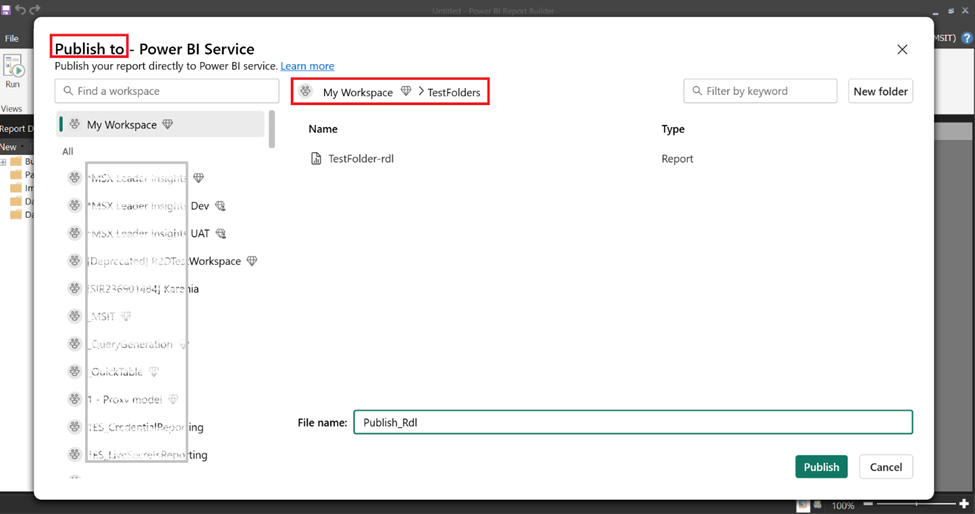This screenshot has height=514, width=975.
Task: Select the _QueryGeneration workspace
Action: point(130,344)
